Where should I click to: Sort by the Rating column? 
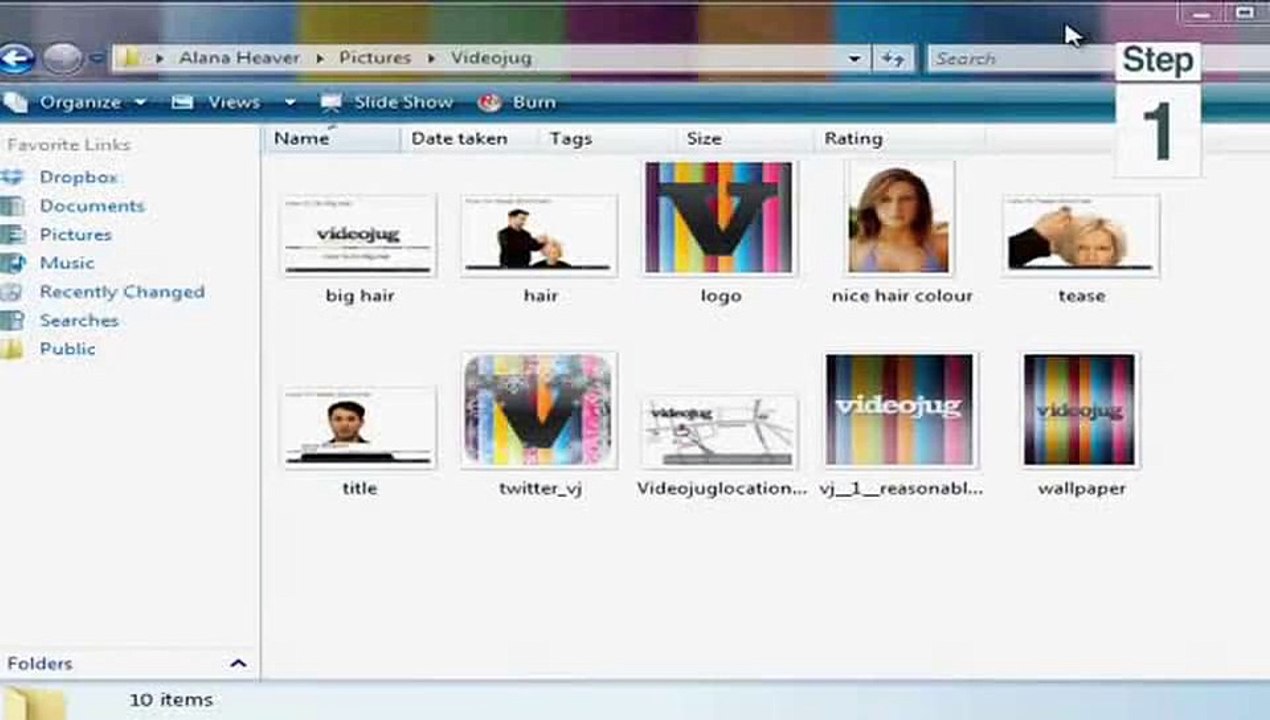coord(853,139)
